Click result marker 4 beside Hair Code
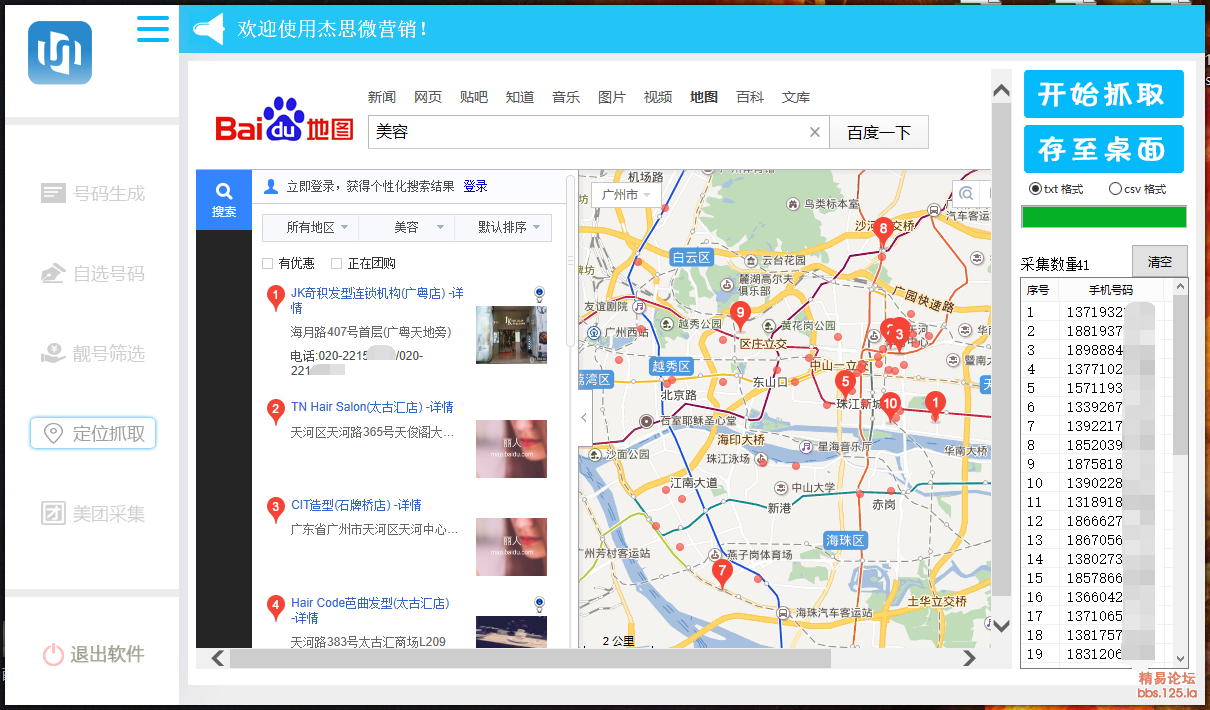 276,607
